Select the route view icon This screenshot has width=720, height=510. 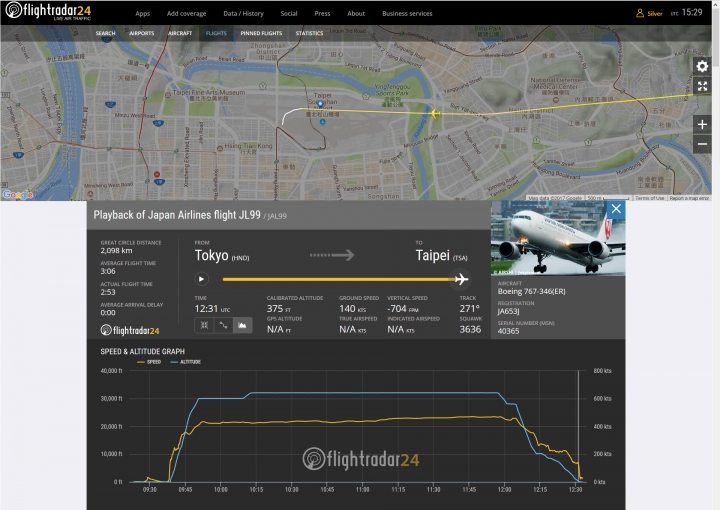(223, 325)
